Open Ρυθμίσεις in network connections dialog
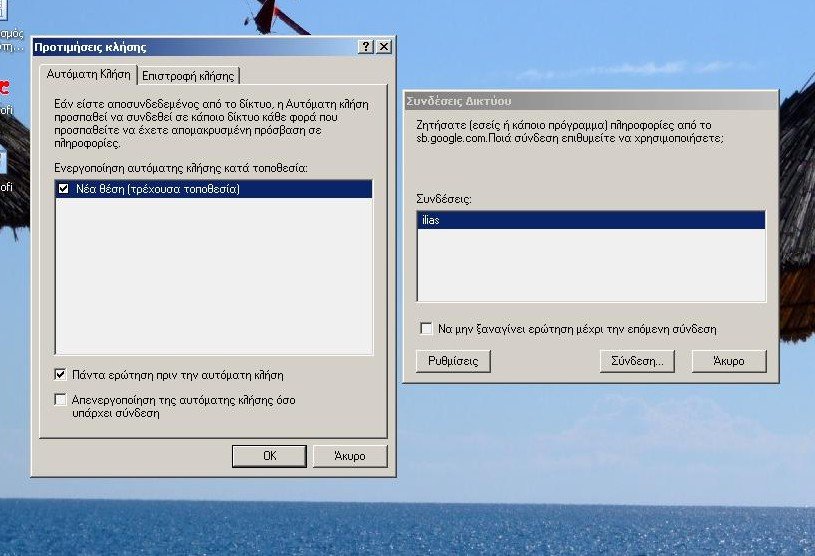The width and height of the screenshot is (815, 556). point(446,361)
